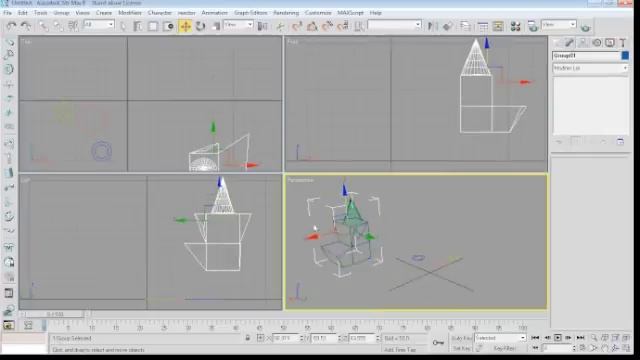Screen dimensions: 640x360
Task: Click the Undo arrow icon
Action: click(x=11, y=27)
